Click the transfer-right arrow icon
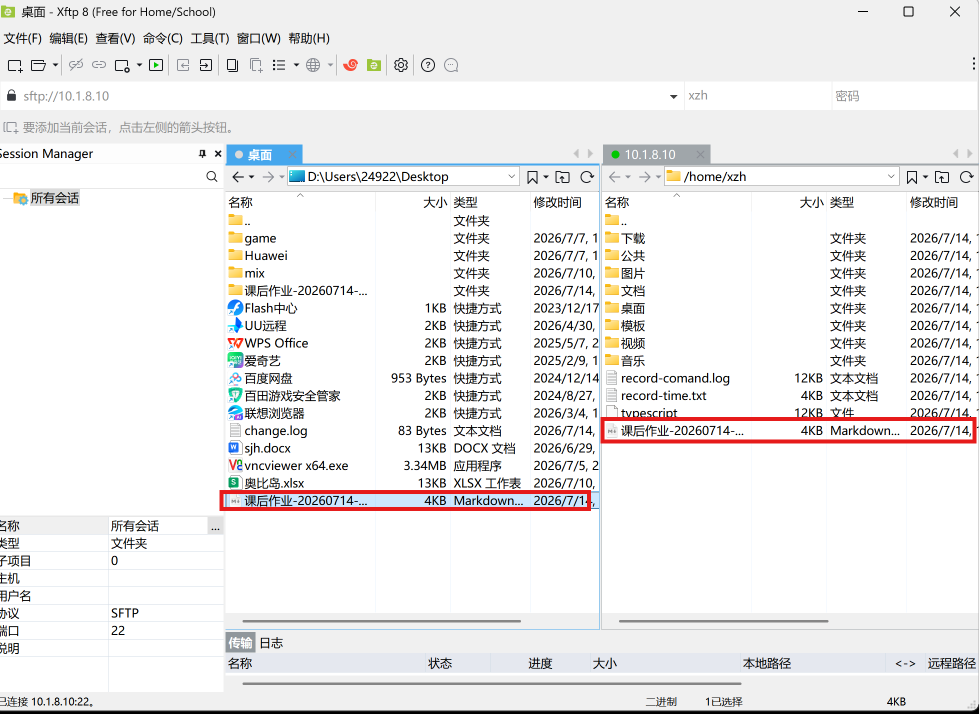Image resolution: width=980 pixels, height=714 pixels. point(206,65)
